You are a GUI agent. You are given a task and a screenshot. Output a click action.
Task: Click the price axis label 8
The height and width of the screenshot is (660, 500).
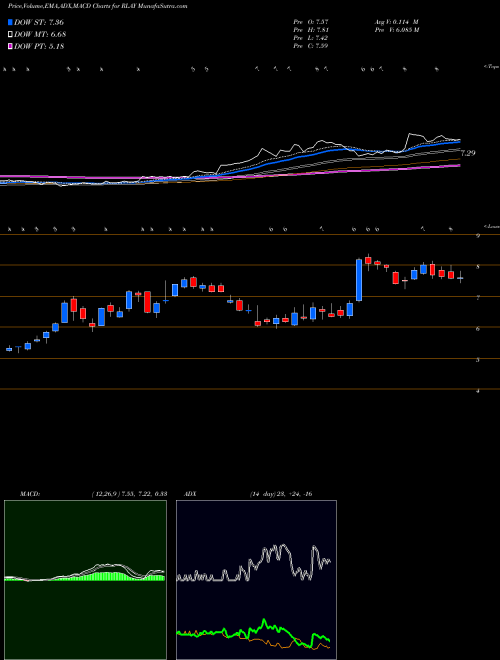point(478,267)
